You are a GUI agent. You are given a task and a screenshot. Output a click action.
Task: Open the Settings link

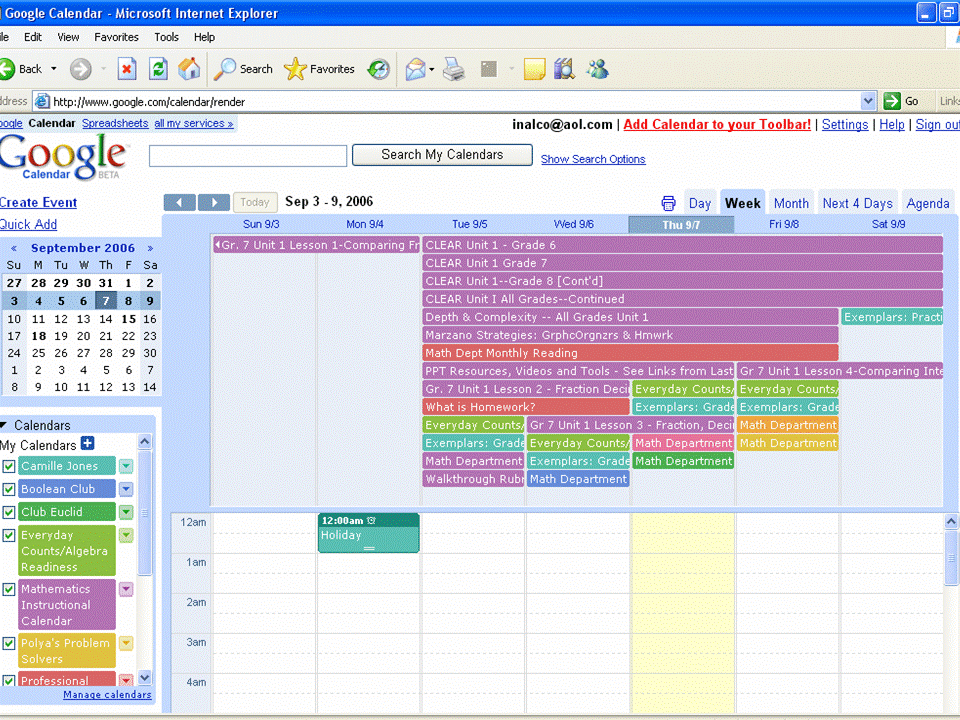(845, 125)
